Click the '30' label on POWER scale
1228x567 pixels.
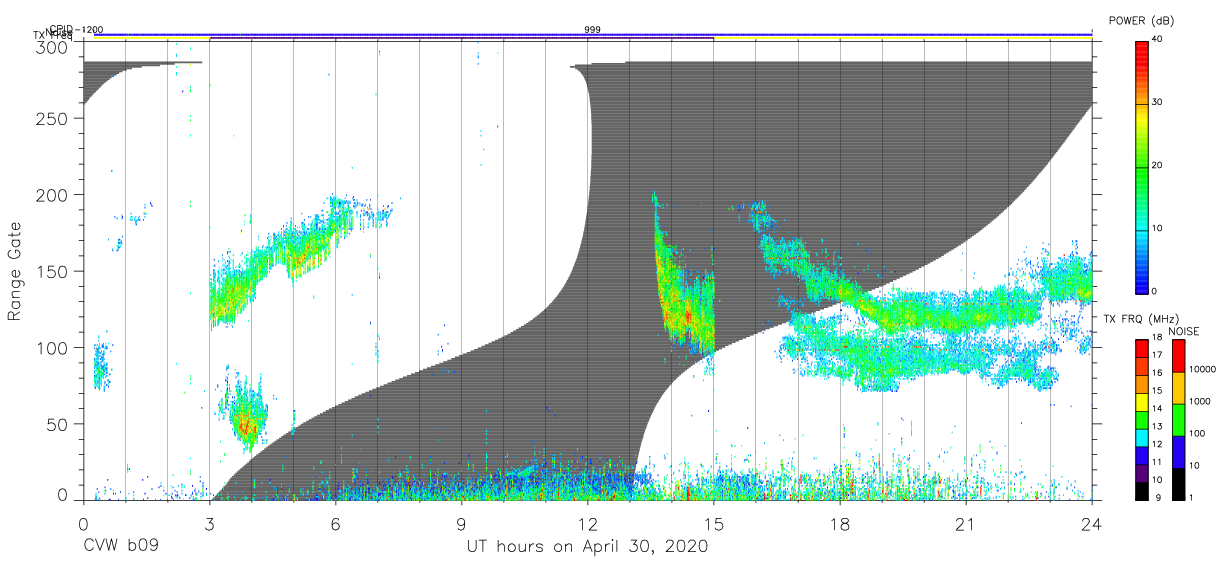coord(1159,102)
